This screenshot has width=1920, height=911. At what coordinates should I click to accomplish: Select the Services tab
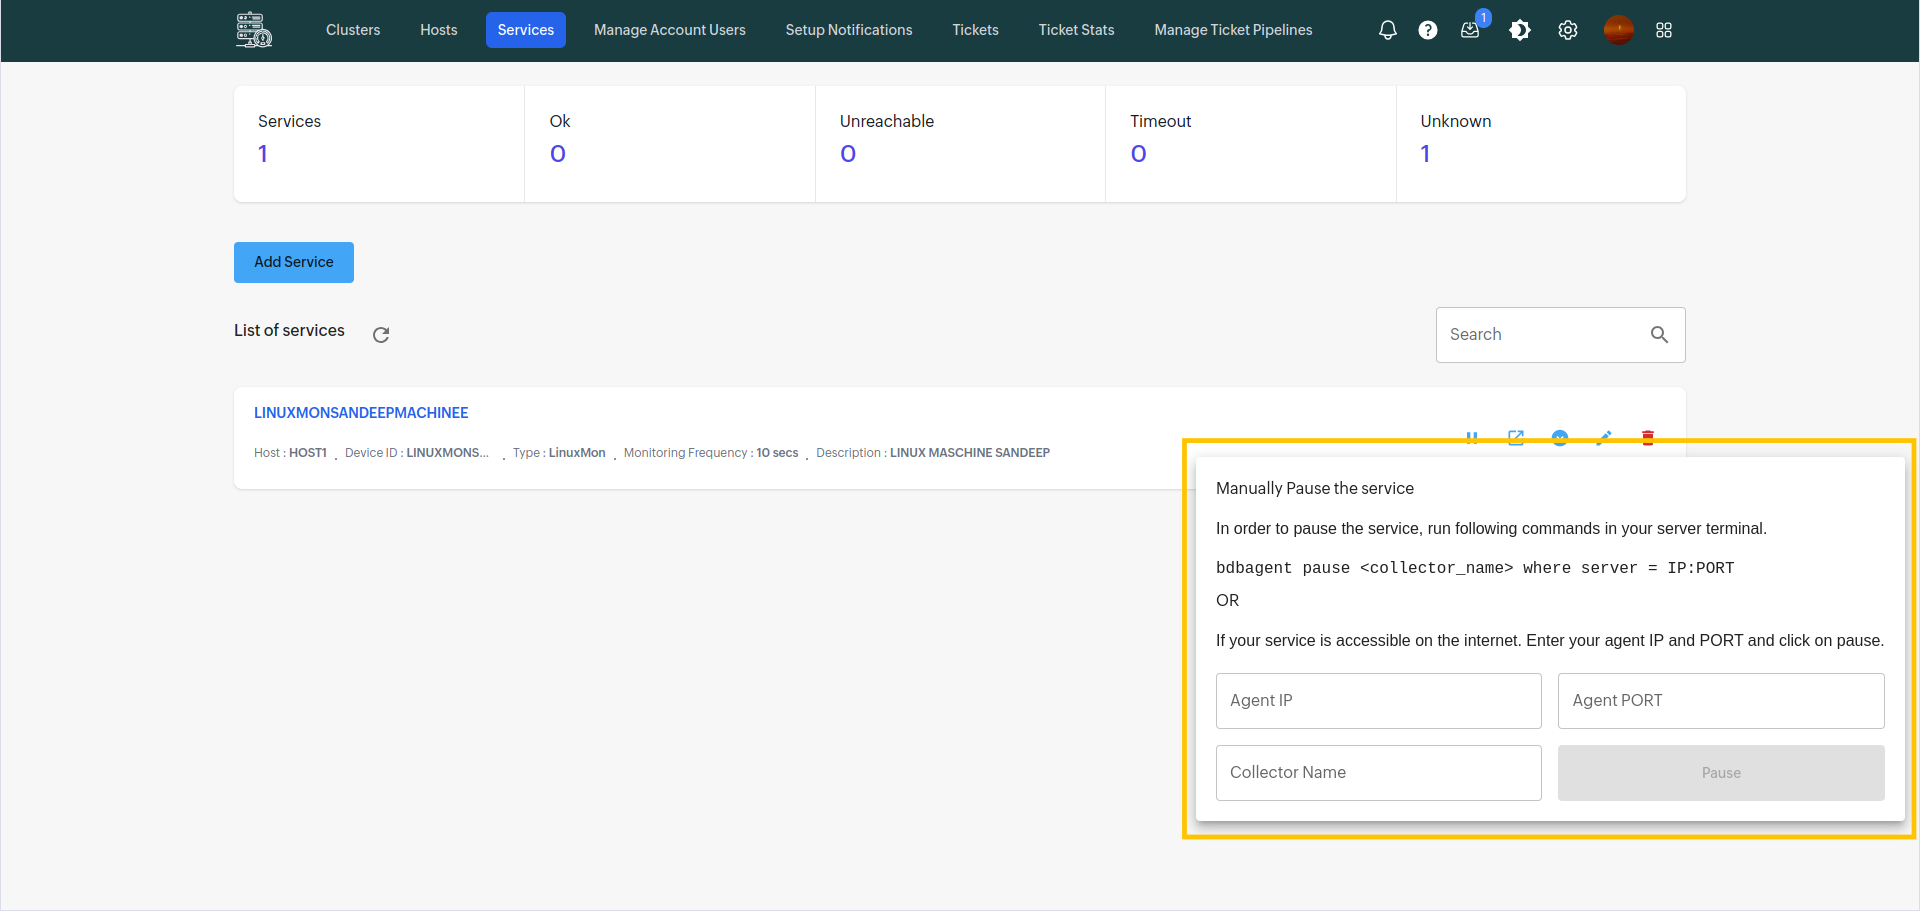click(x=526, y=30)
